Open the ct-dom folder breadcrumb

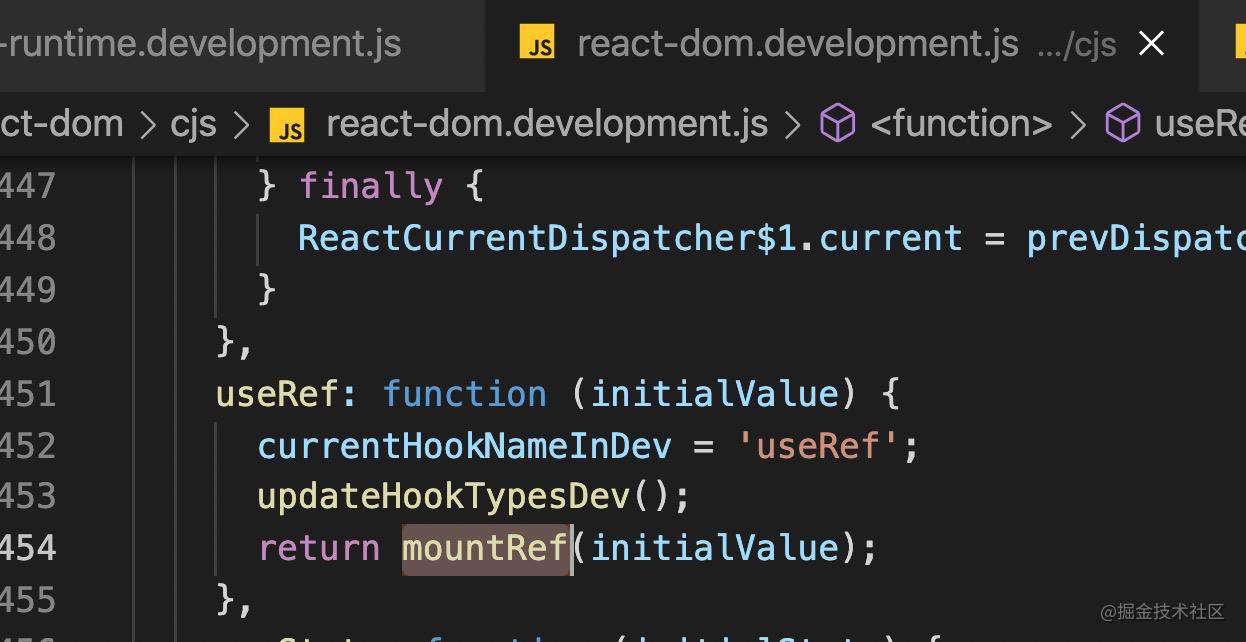coord(62,124)
